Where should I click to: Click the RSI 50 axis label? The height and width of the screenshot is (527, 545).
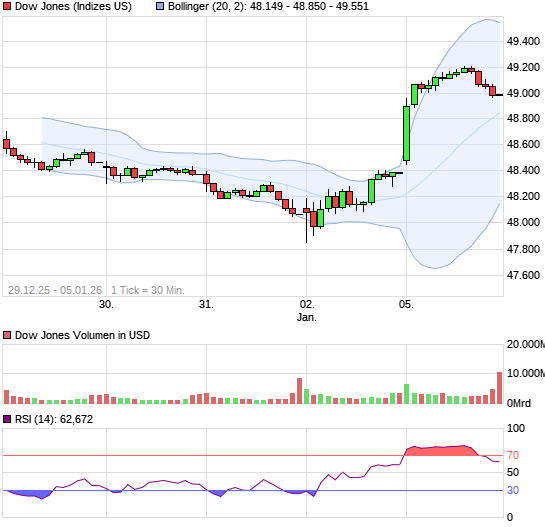point(513,472)
